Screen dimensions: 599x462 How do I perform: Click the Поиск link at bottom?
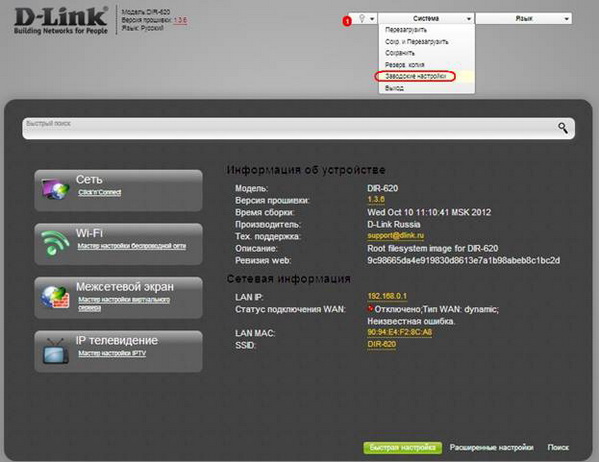coord(558,447)
